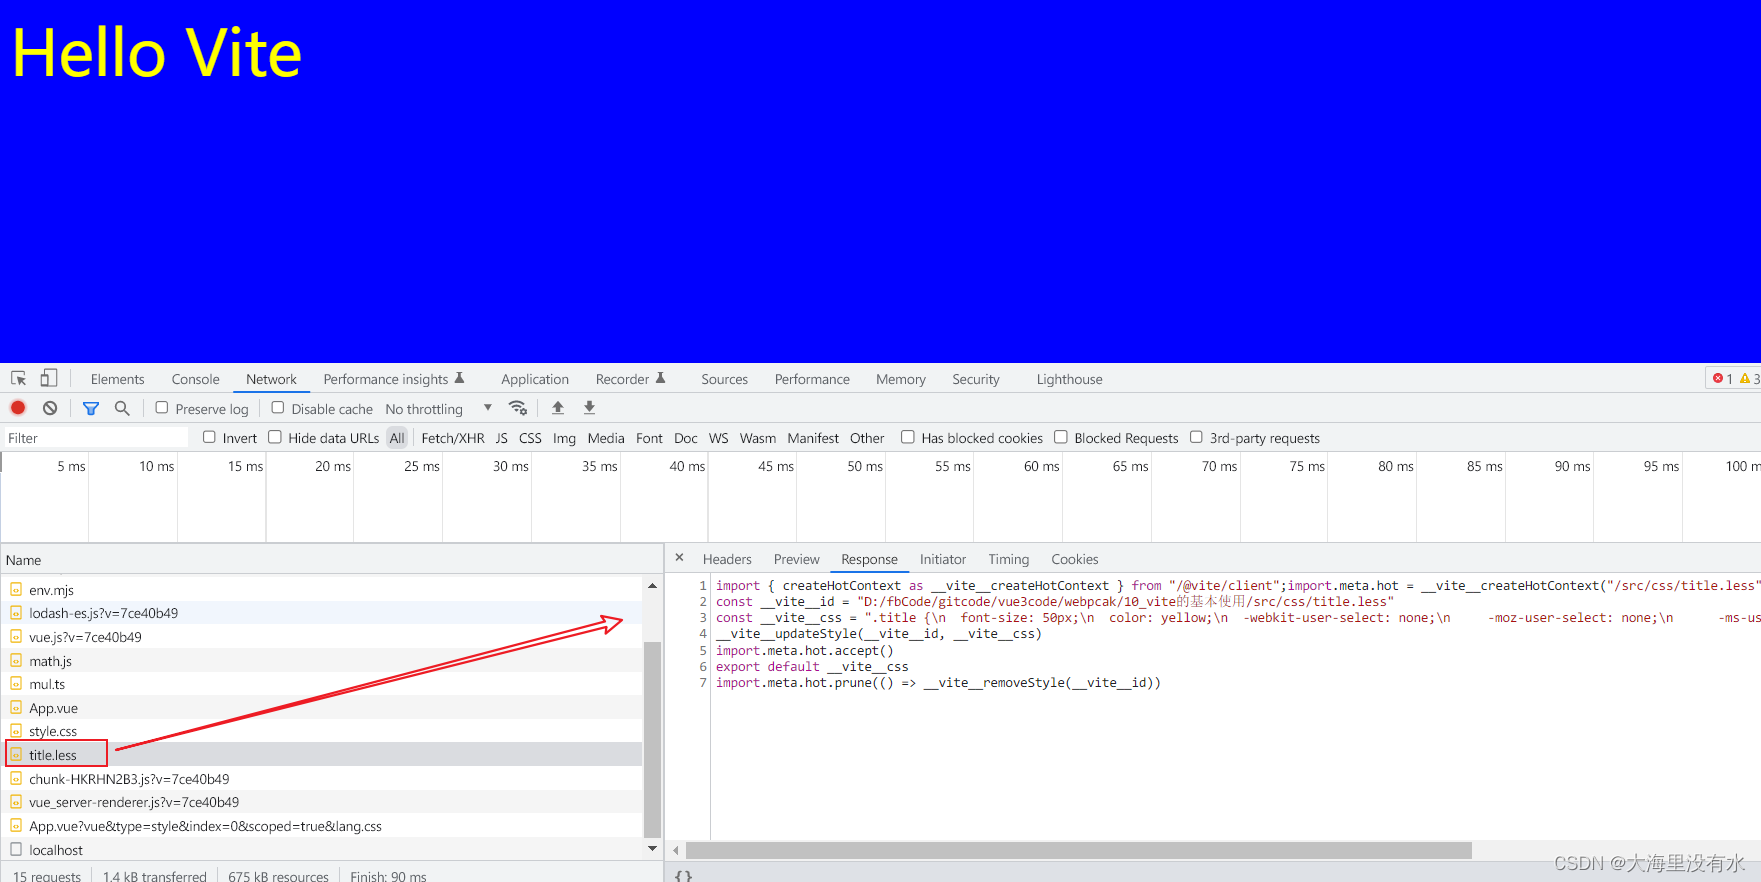Viewport: 1761px width, 882px height.
Task: Click response horizontal scrollbar thumb
Action: [x=1079, y=850]
